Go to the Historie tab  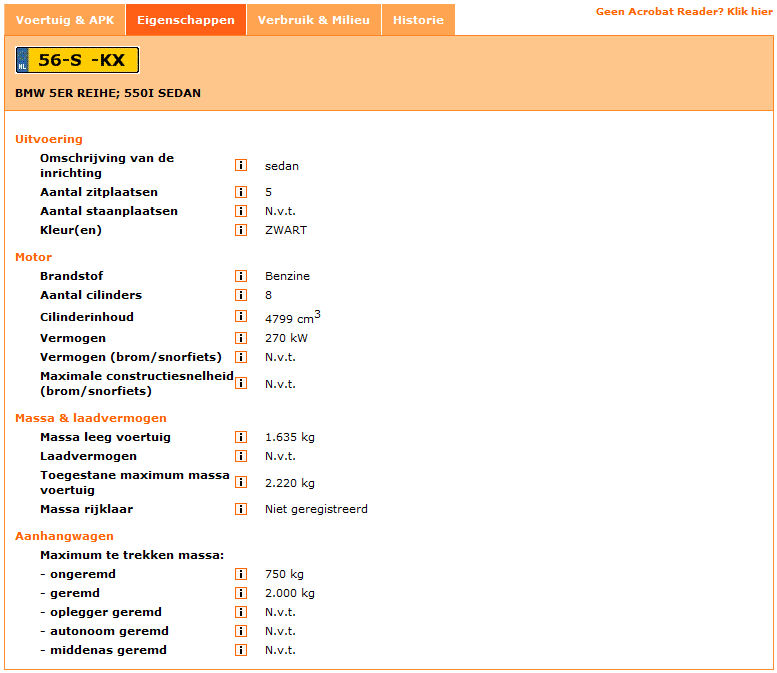click(x=418, y=20)
